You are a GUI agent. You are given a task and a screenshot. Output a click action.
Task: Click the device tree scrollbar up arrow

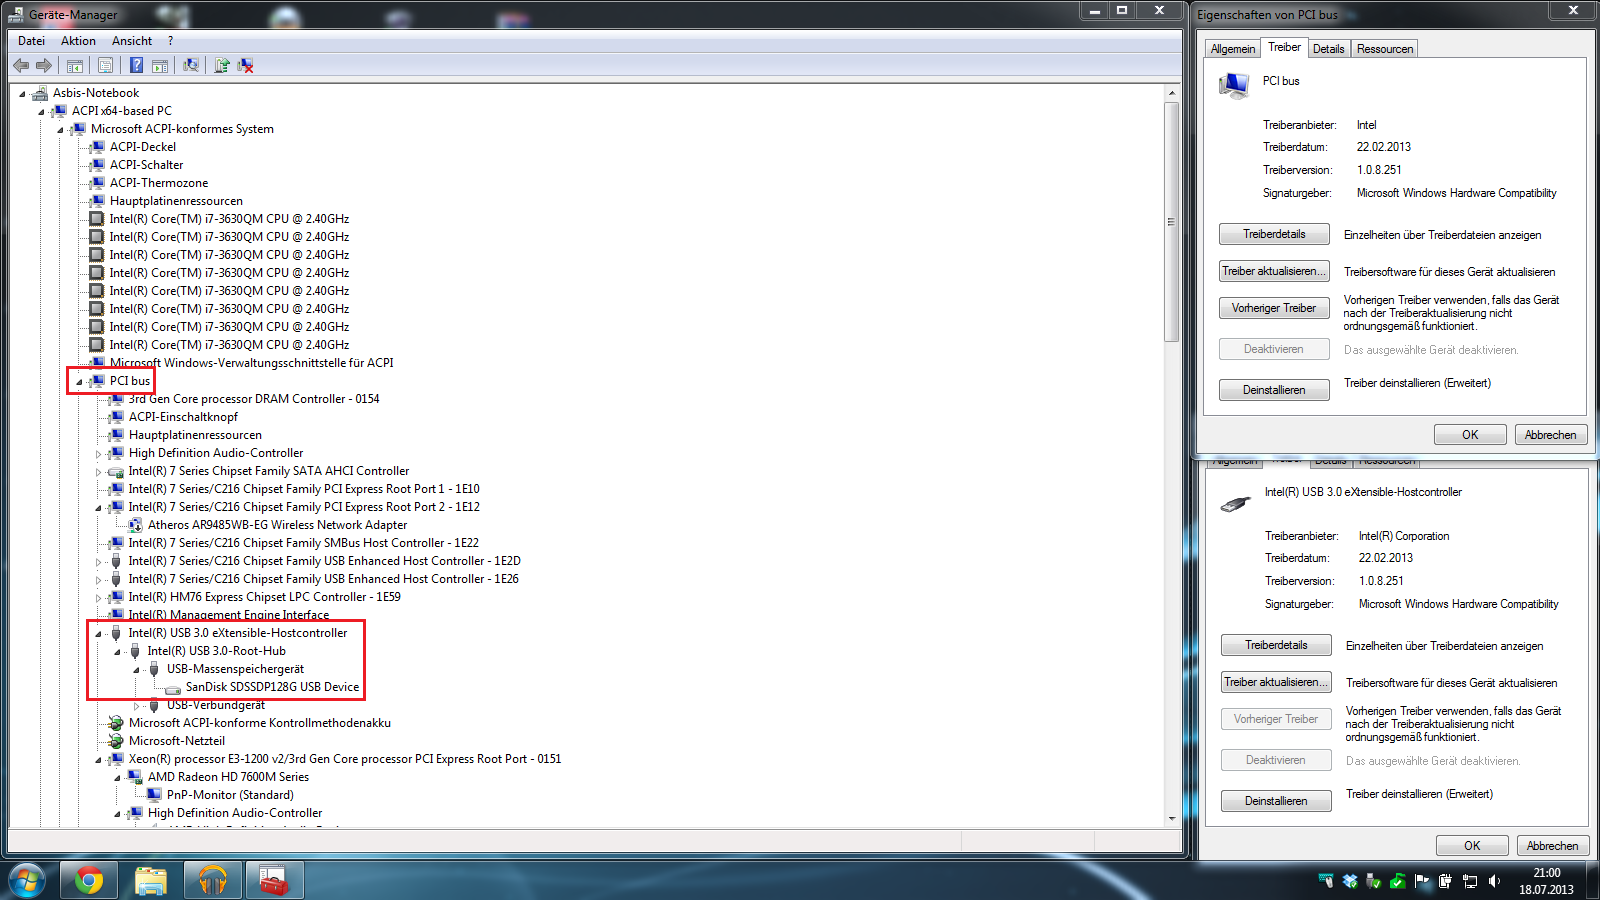point(1172,93)
